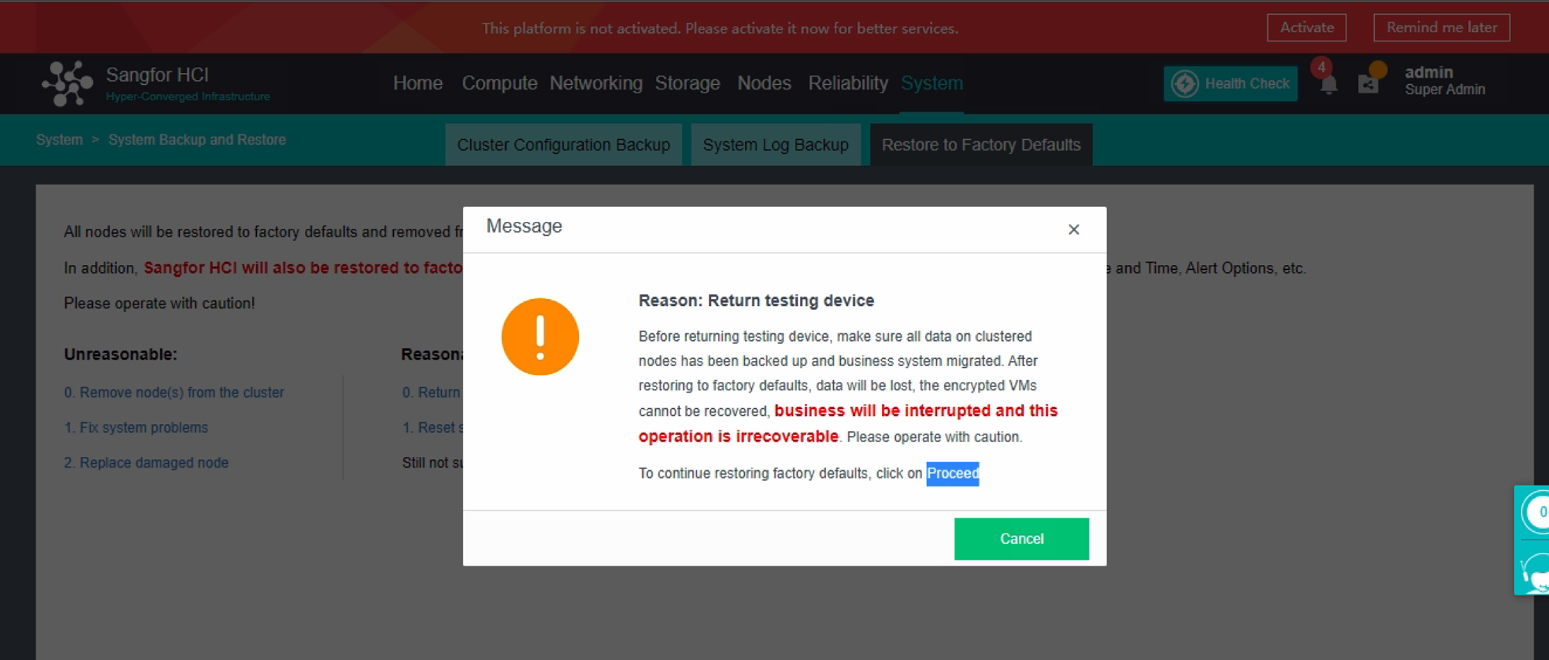The width and height of the screenshot is (1549, 660).
Task: Switch to the System Log Backup tab
Action: tap(776, 144)
